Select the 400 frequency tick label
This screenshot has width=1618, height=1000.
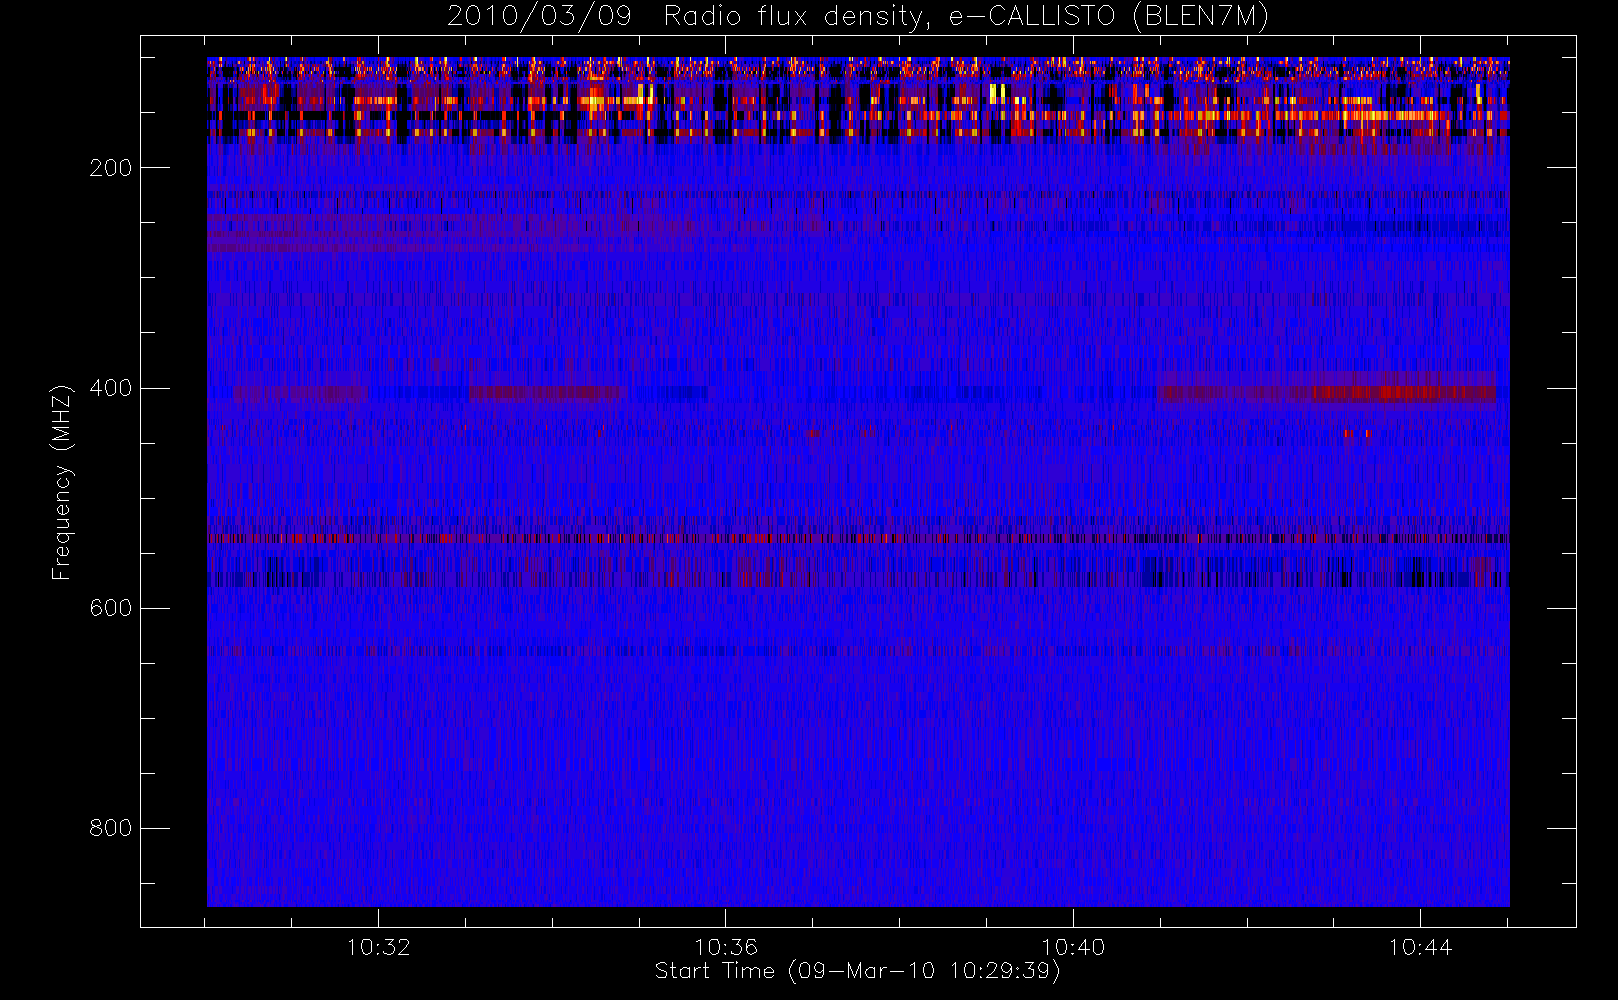coord(111,388)
